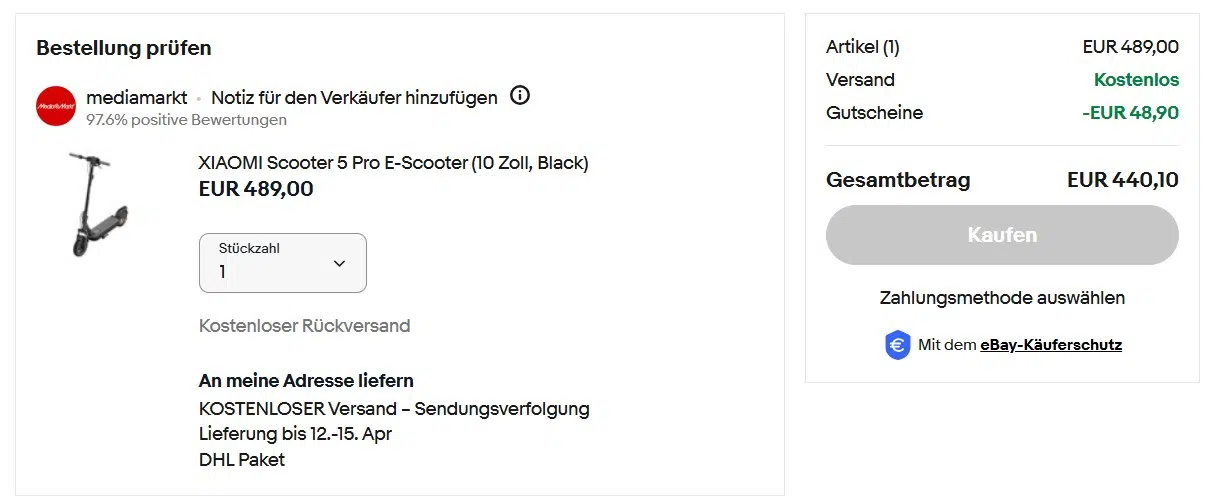Open the eBay-Käuferschutz link
The image size is (1212, 502).
(x=1051, y=345)
